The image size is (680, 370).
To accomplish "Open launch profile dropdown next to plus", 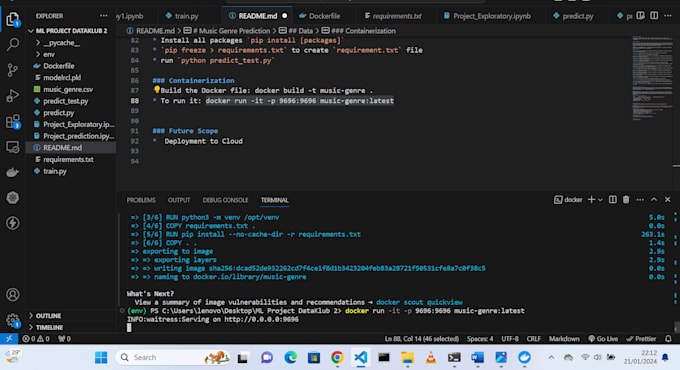I will [x=600, y=200].
